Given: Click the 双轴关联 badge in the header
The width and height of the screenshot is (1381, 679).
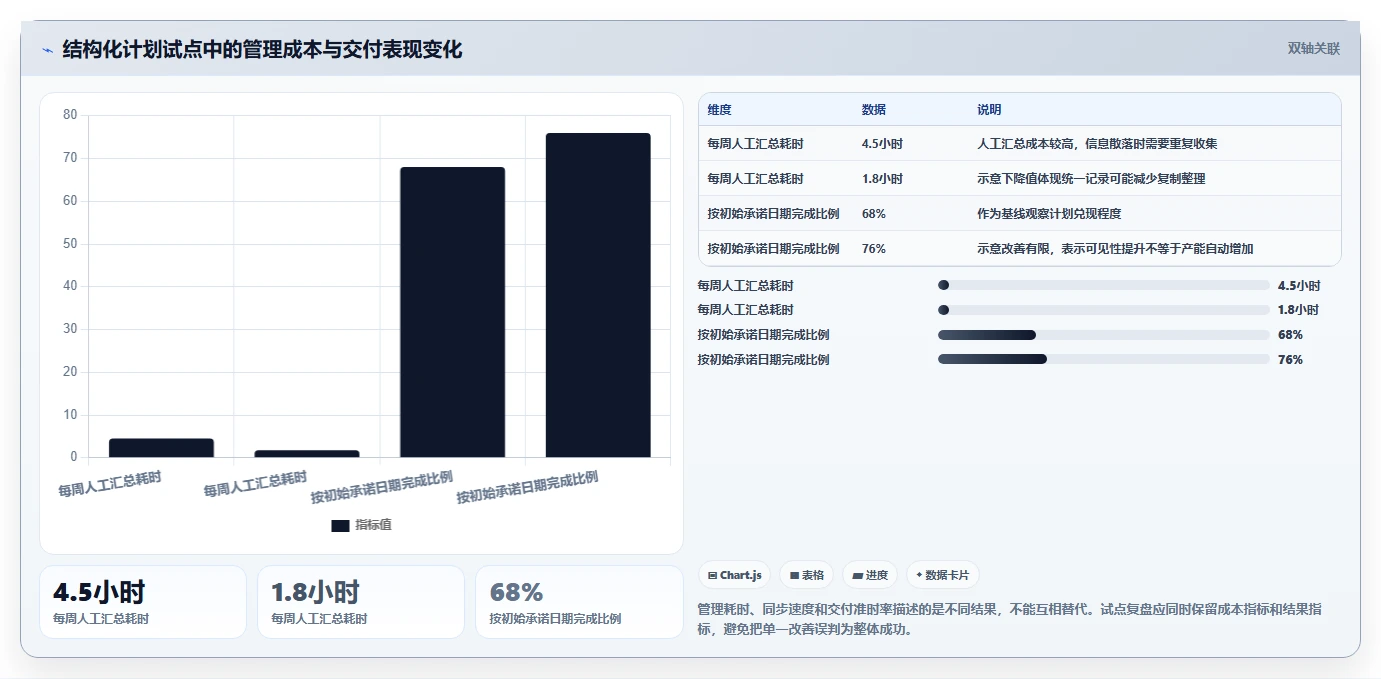Looking at the screenshot, I should pyautogui.click(x=1313, y=48).
